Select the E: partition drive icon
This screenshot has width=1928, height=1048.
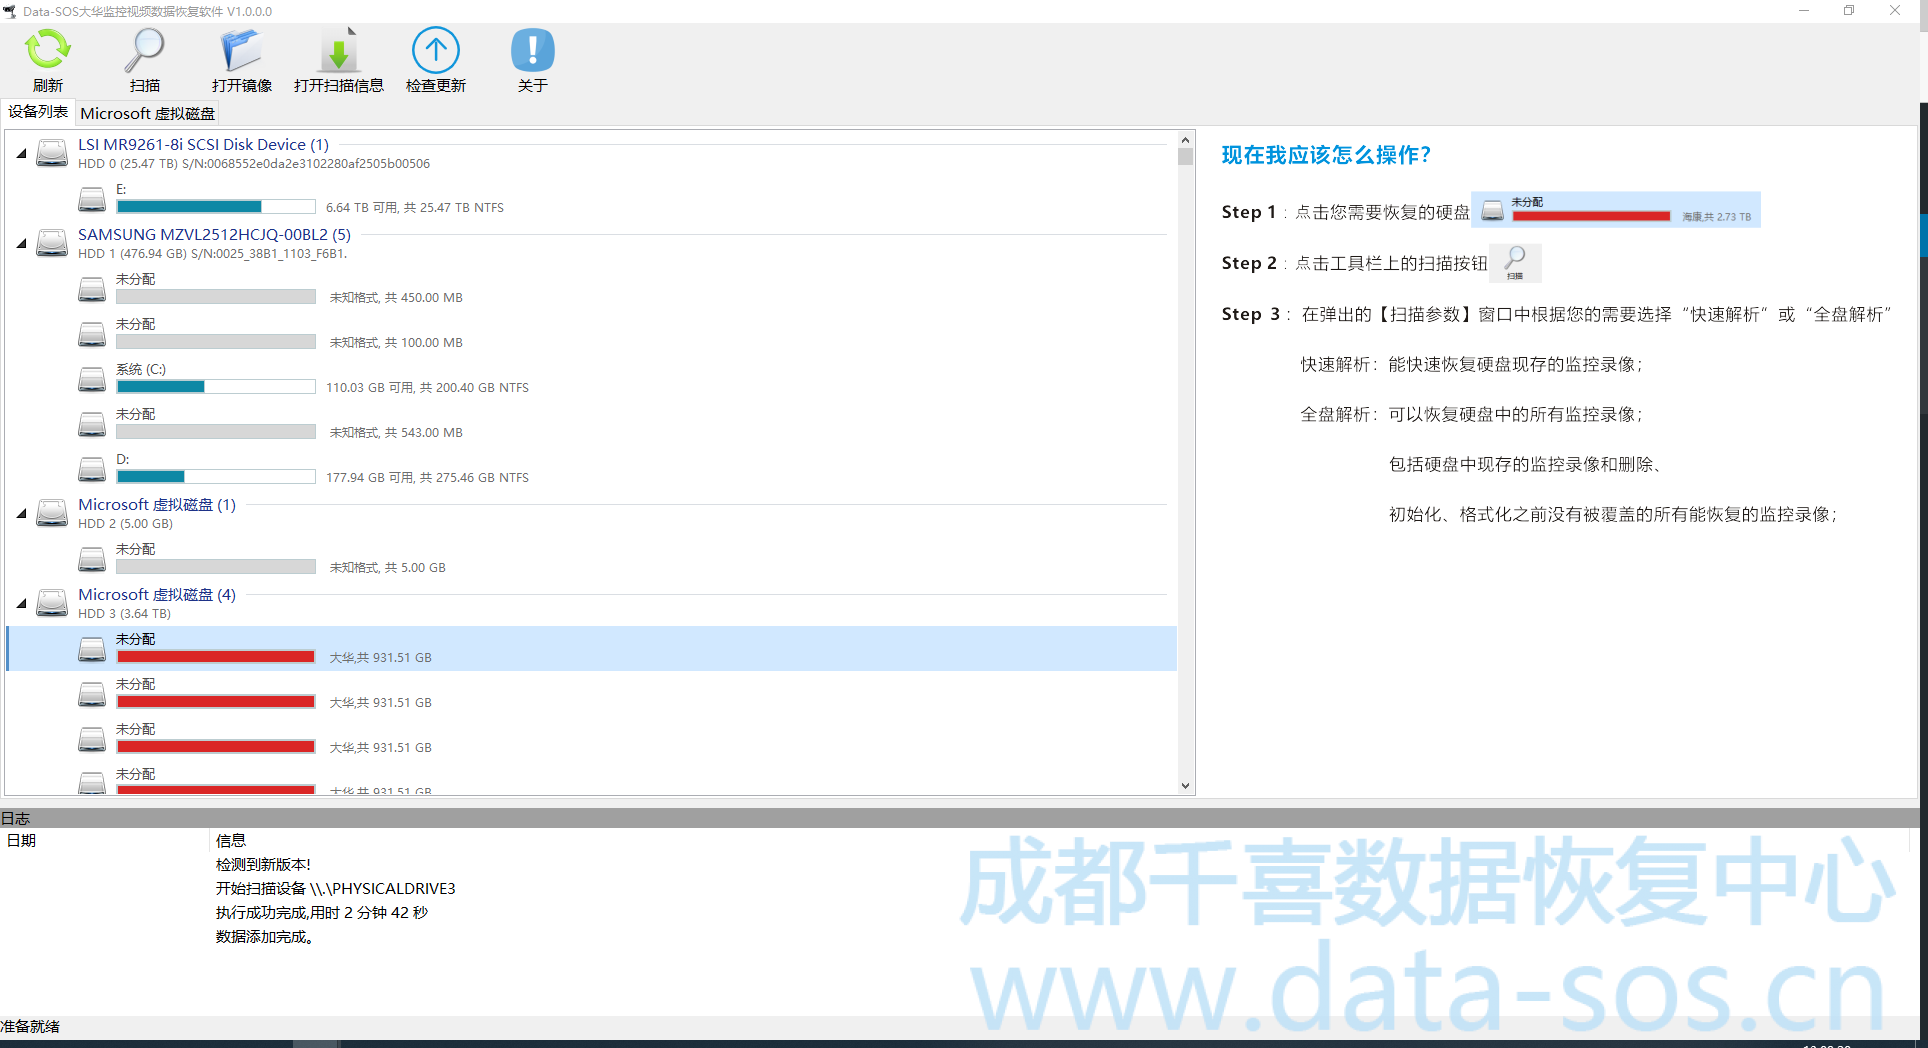92,199
